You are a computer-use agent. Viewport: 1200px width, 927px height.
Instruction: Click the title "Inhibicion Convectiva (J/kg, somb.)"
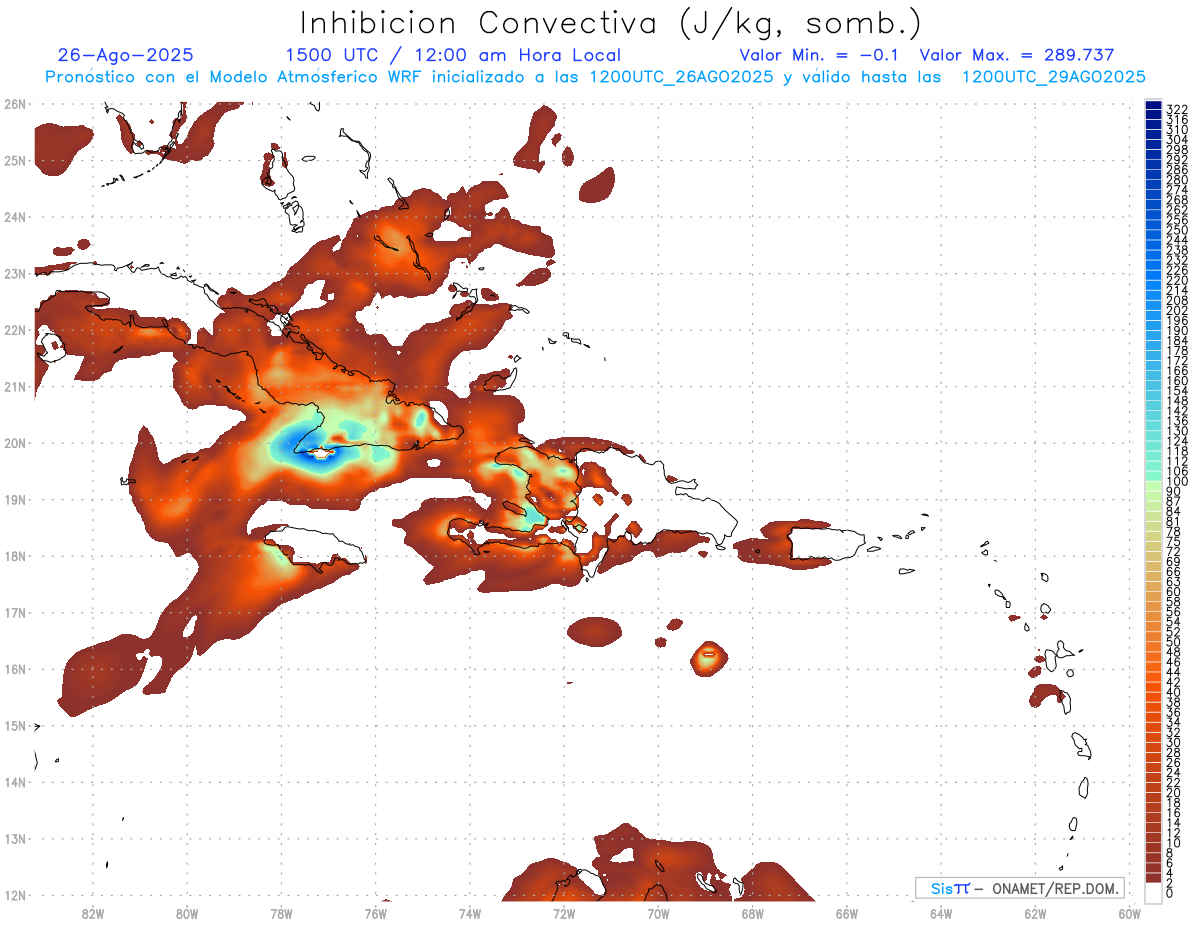point(610,23)
